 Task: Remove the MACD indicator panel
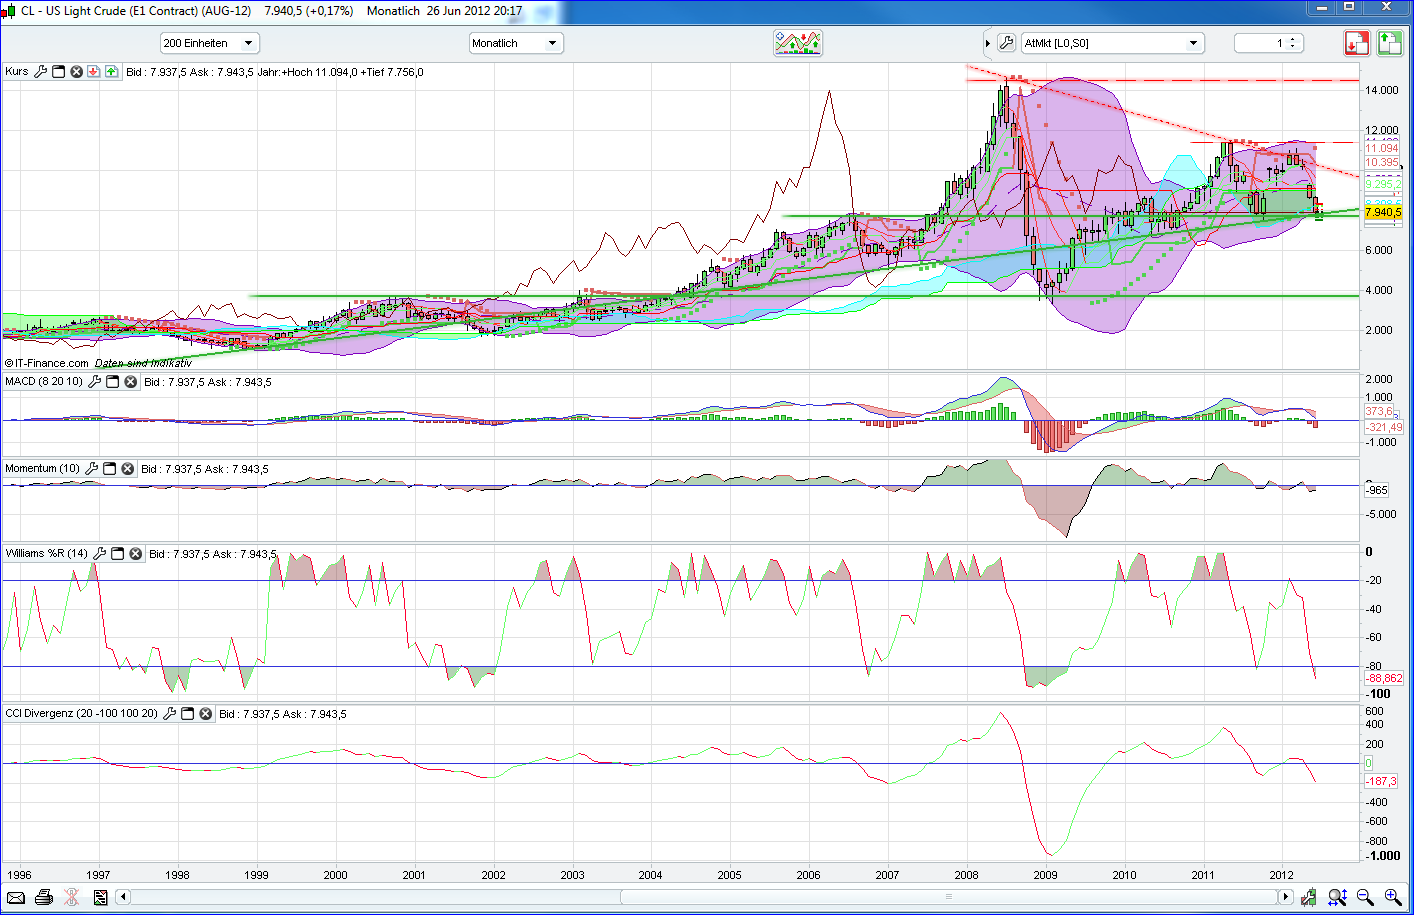click(131, 382)
